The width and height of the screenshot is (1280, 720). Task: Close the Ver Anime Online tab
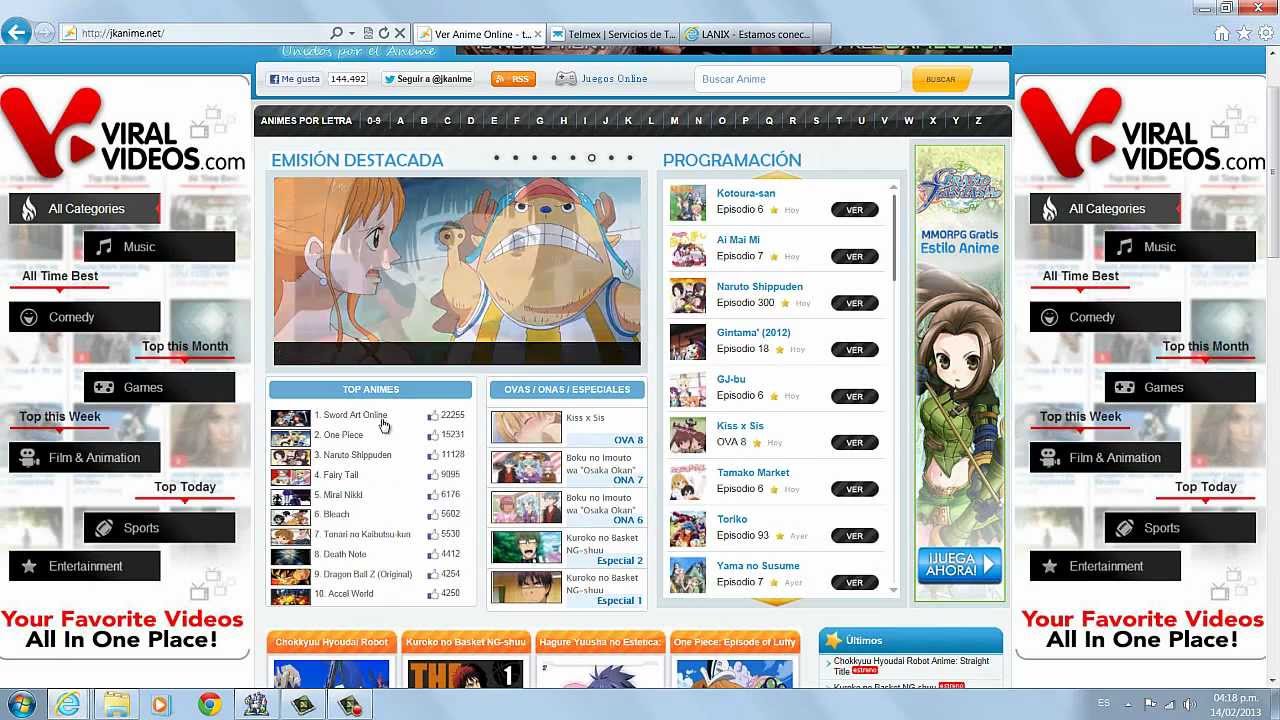coord(538,34)
